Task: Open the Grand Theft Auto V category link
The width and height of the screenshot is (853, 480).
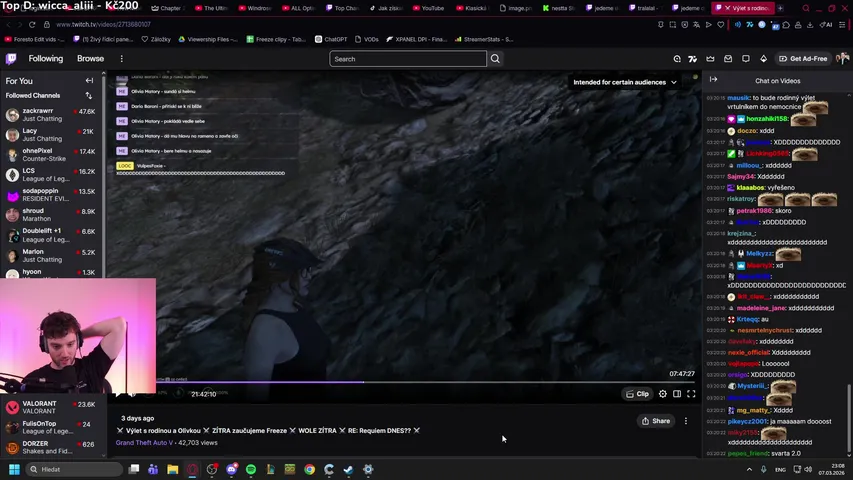Action: click(144, 442)
